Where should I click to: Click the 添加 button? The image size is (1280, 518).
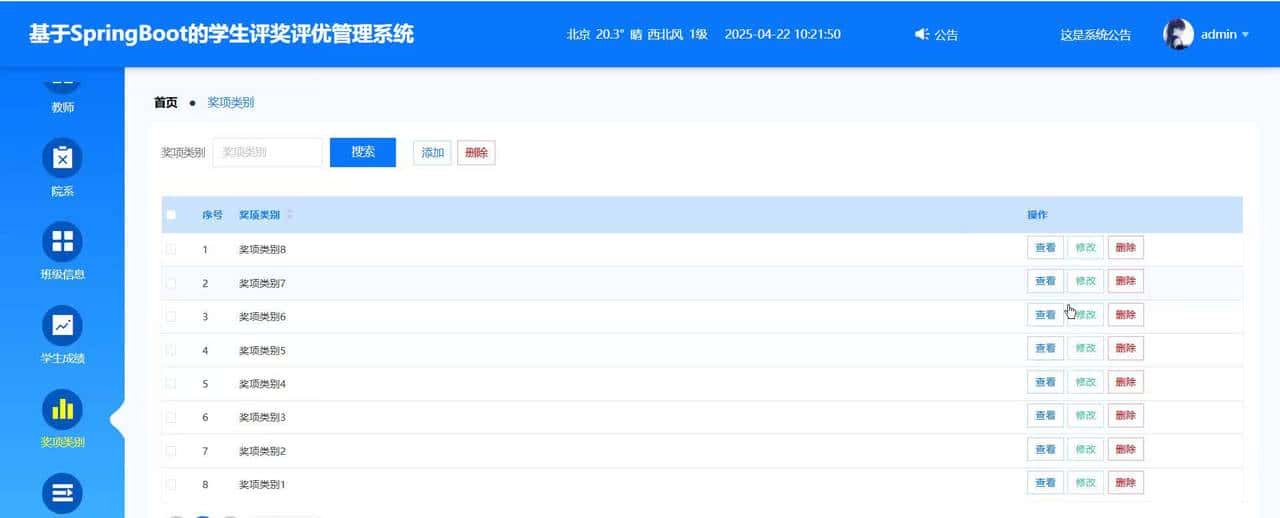[432, 153]
